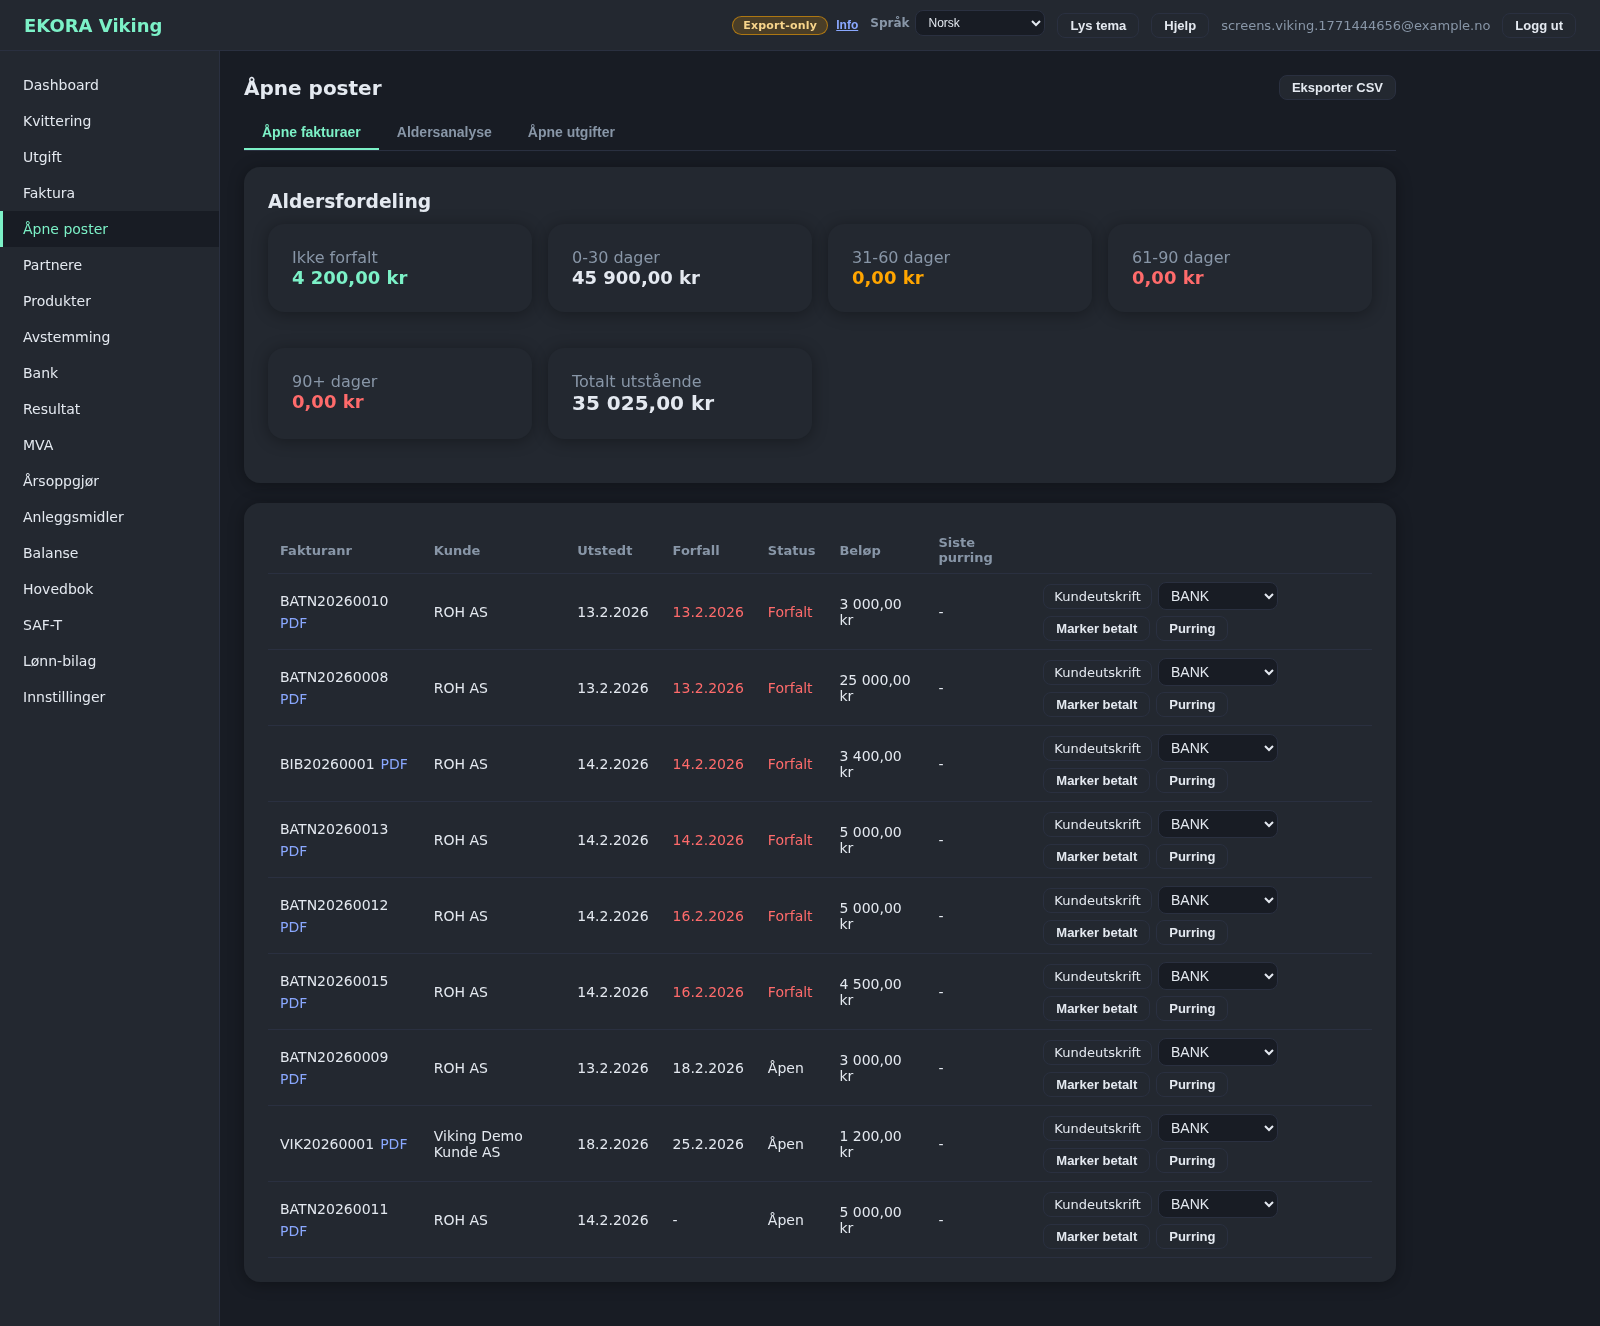Open PDF for invoice BIB20260001
The height and width of the screenshot is (1326, 1600).
click(x=394, y=764)
